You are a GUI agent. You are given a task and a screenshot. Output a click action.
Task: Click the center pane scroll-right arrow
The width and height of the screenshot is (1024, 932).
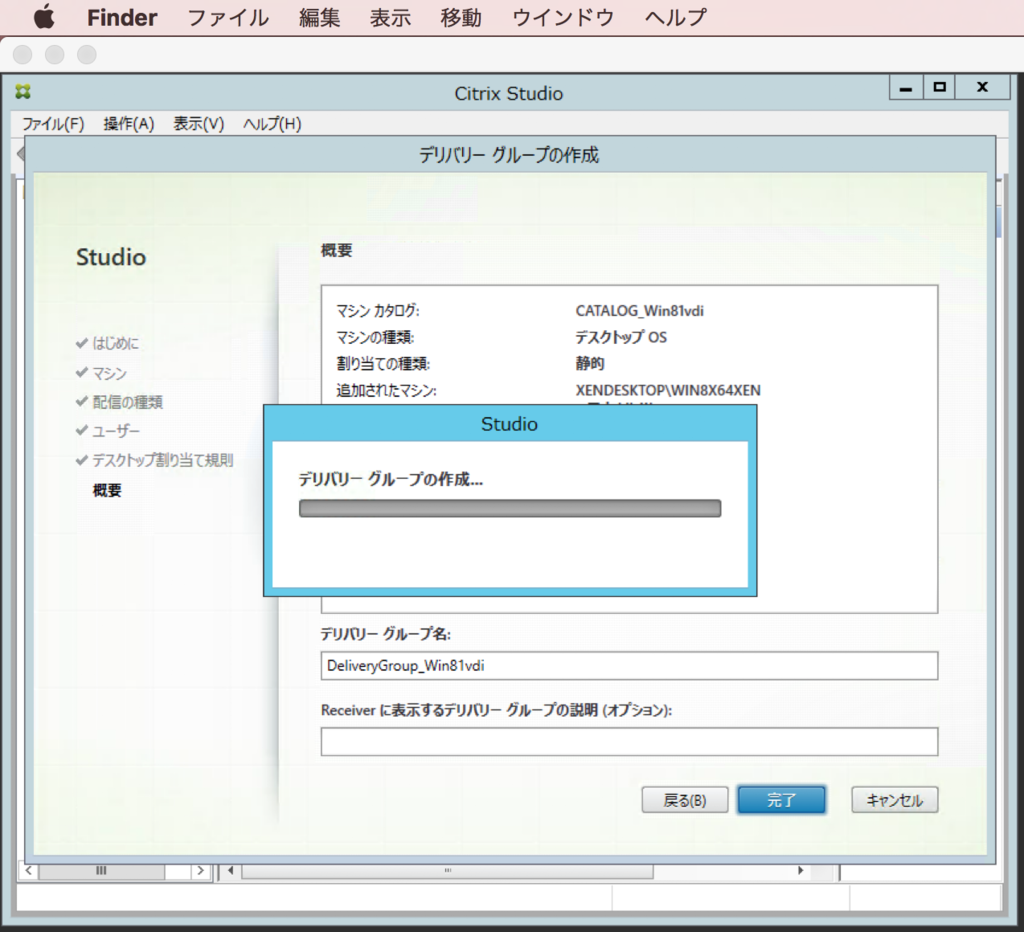point(801,871)
